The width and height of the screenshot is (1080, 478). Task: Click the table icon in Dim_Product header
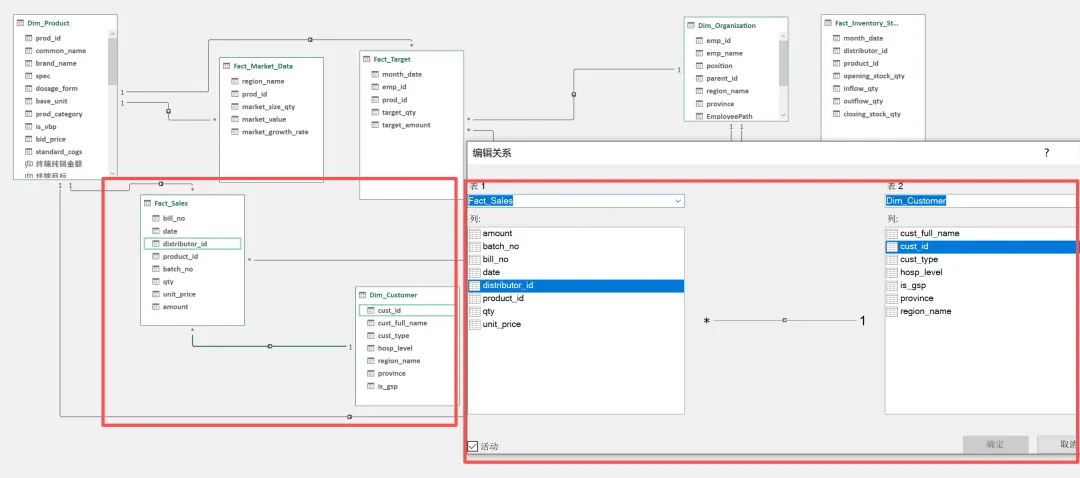[20, 23]
